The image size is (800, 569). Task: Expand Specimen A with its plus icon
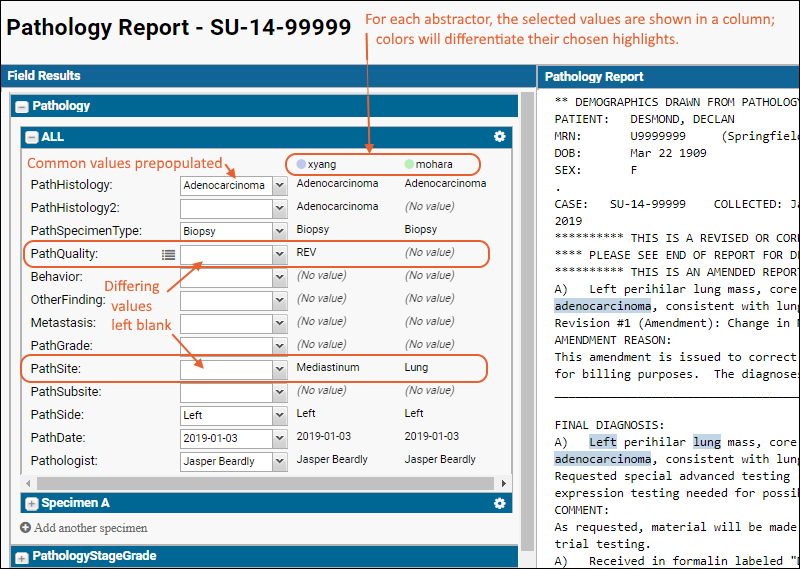pos(31,504)
